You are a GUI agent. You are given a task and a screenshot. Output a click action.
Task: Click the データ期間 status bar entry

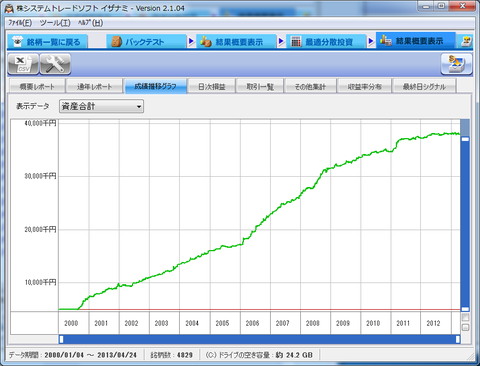click(x=73, y=355)
